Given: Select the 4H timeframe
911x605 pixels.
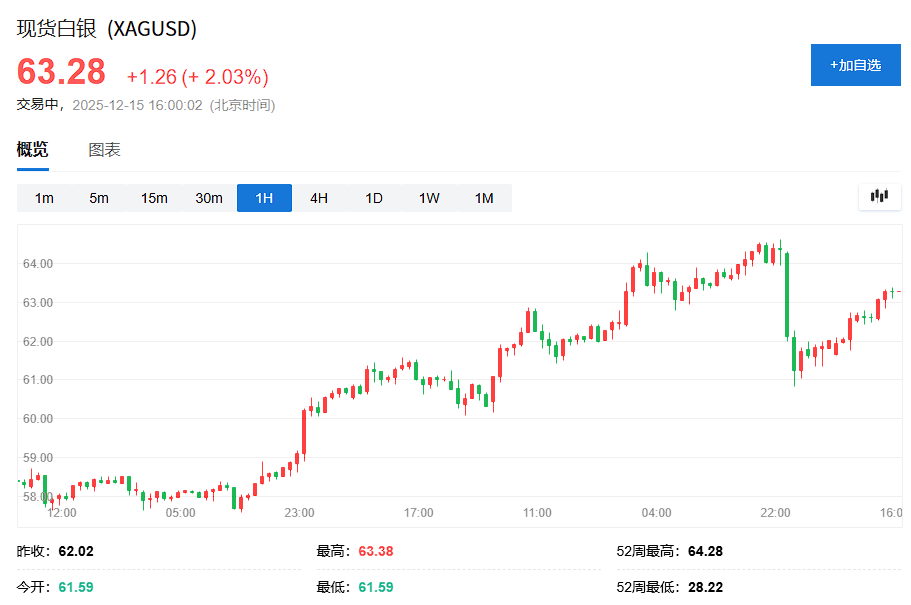Looking at the screenshot, I should click(318, 197).
